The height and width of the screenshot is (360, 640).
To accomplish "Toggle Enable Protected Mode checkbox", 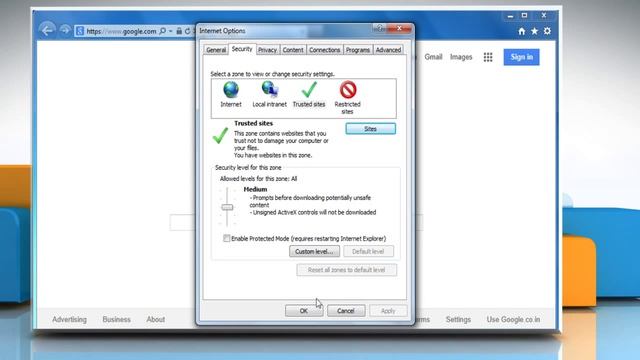I will click(x=227, y=238).
